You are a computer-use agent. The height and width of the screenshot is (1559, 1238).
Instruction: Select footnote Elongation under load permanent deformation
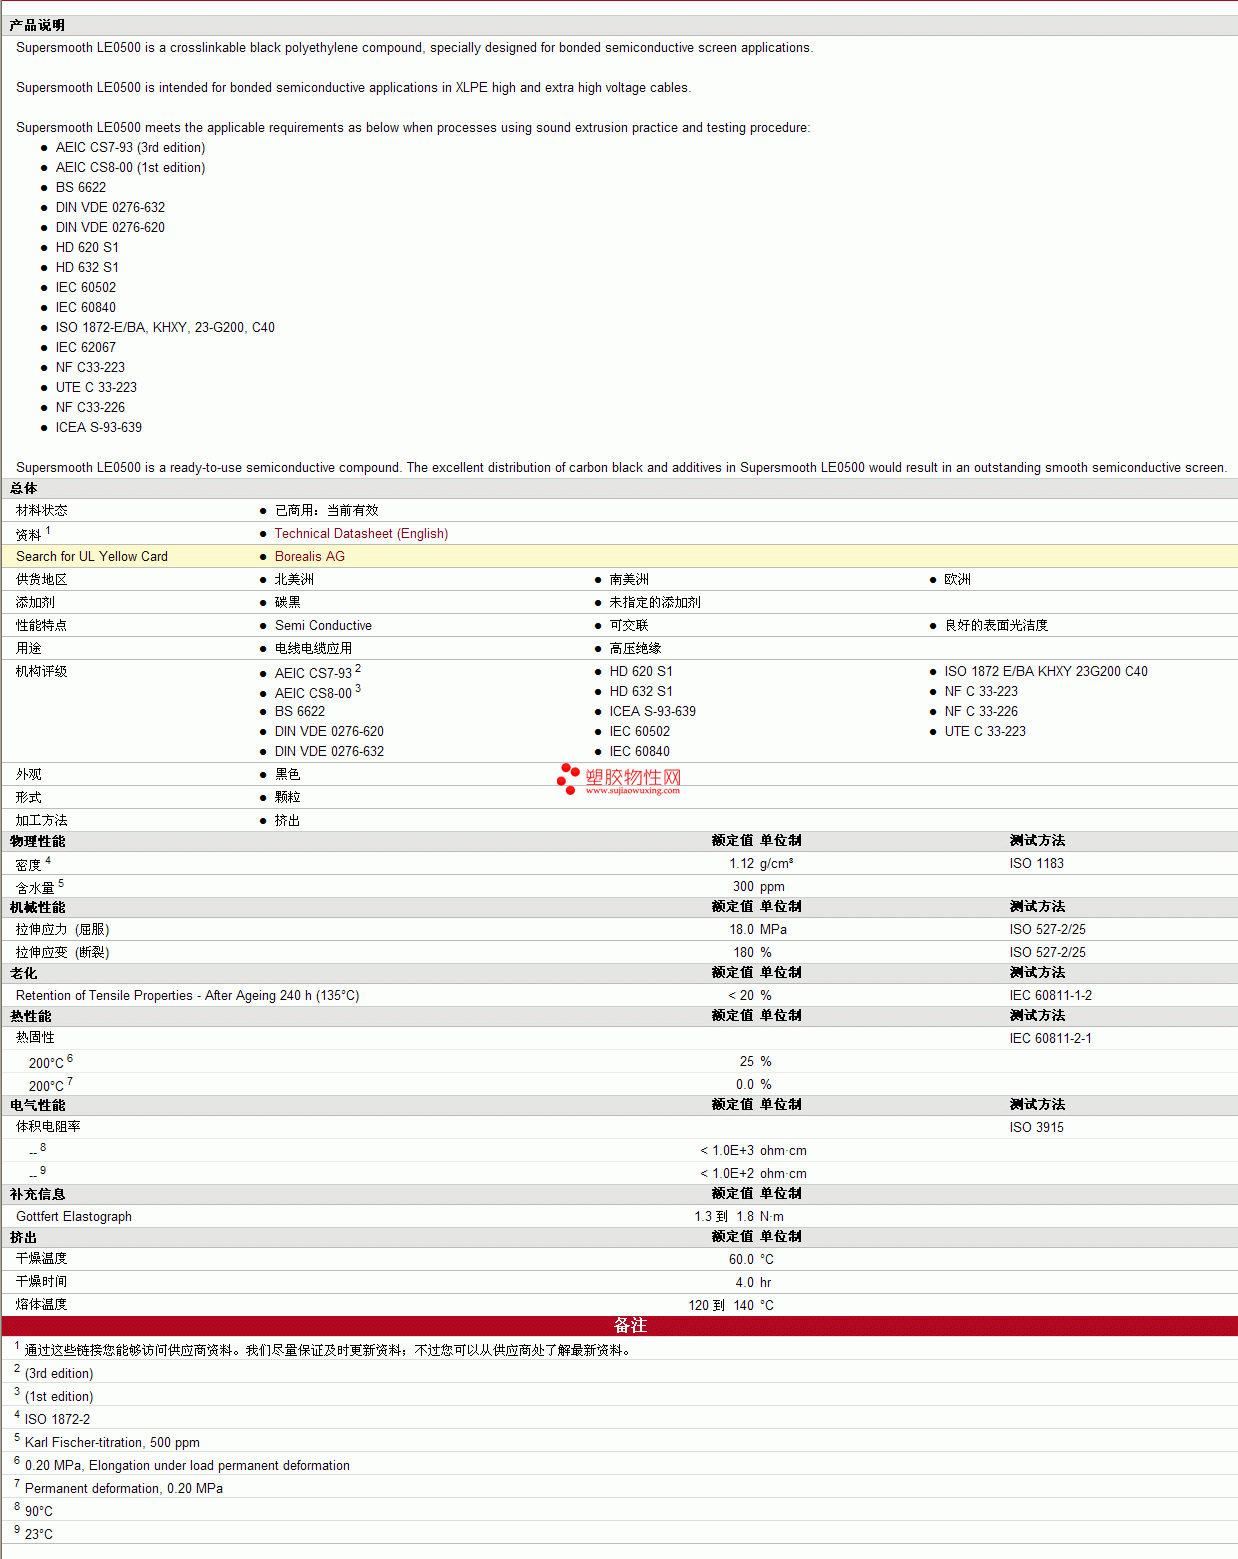click(x=187, y=1466)
